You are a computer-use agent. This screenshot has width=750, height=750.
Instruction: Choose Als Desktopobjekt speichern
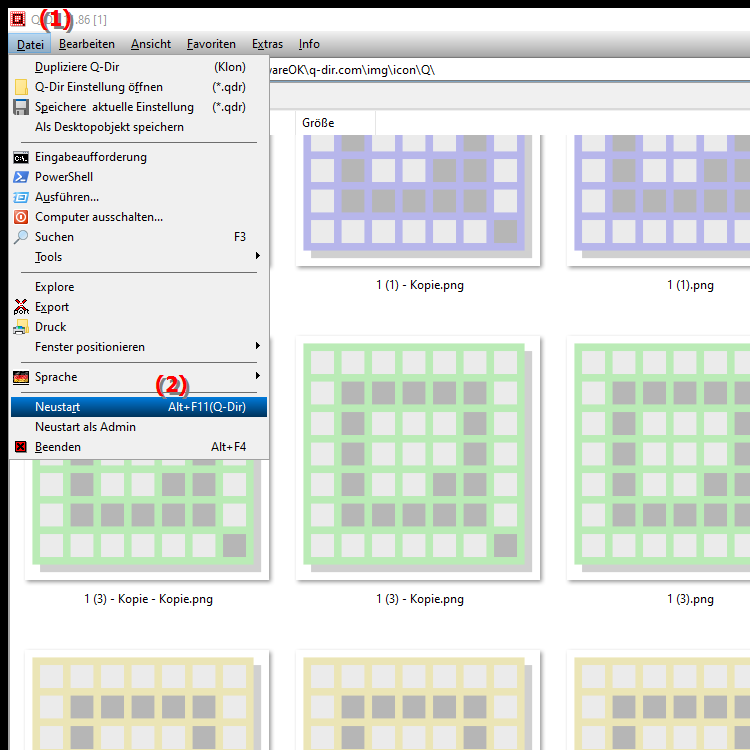[x=139, y=127]
